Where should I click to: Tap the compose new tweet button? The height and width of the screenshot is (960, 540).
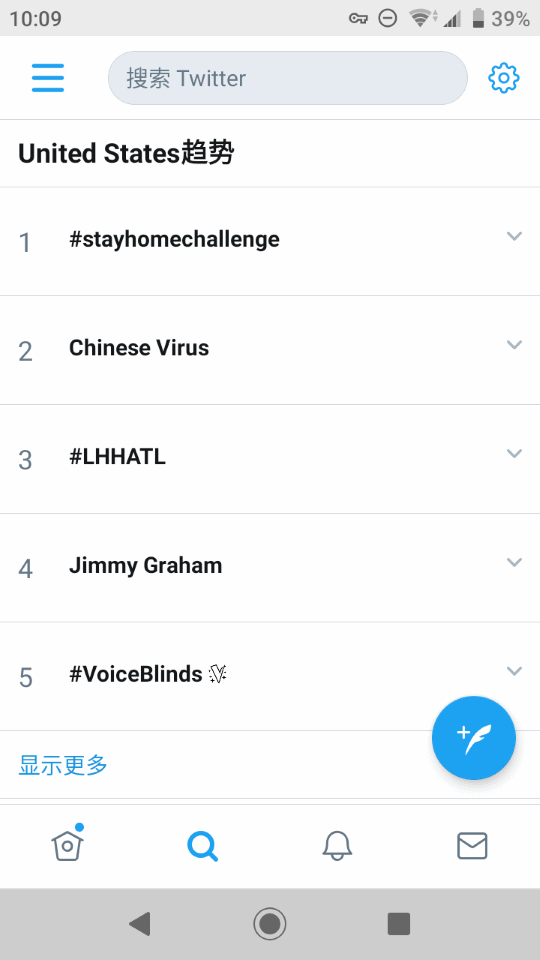pyautogui.click(x=474, y=738)
